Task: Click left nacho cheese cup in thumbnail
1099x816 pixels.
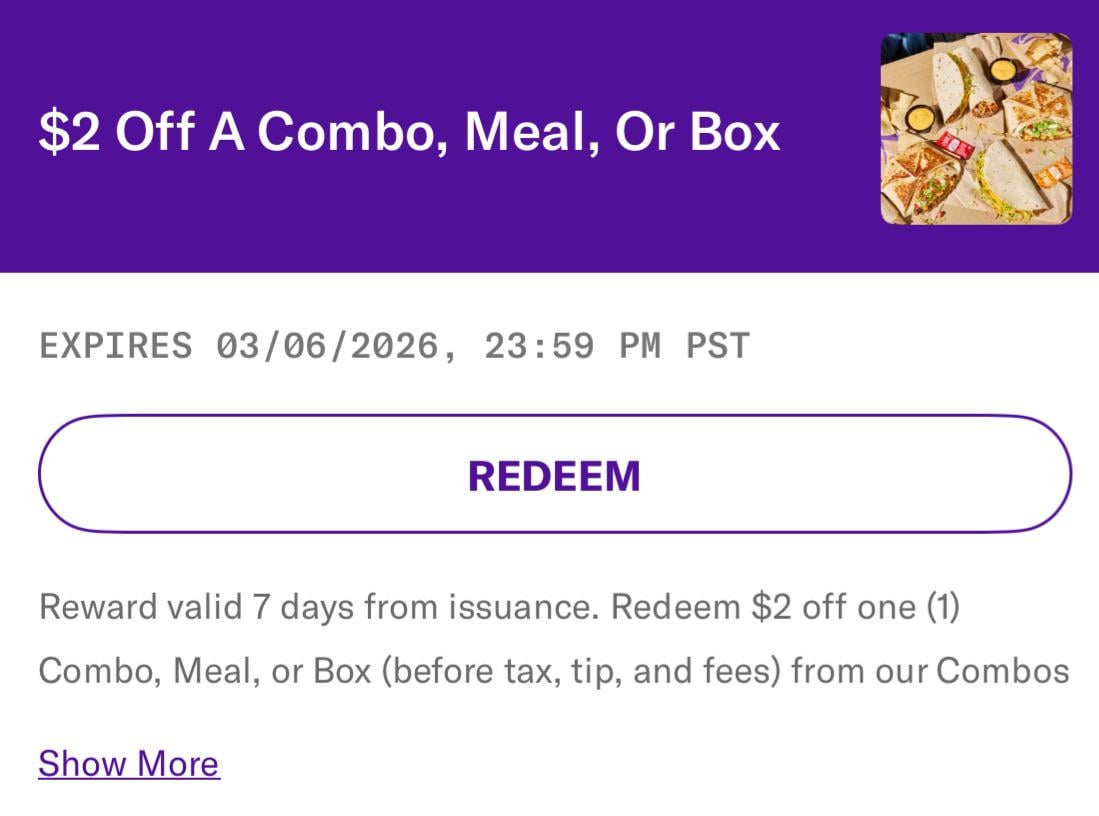Action: tap(921, 118)
